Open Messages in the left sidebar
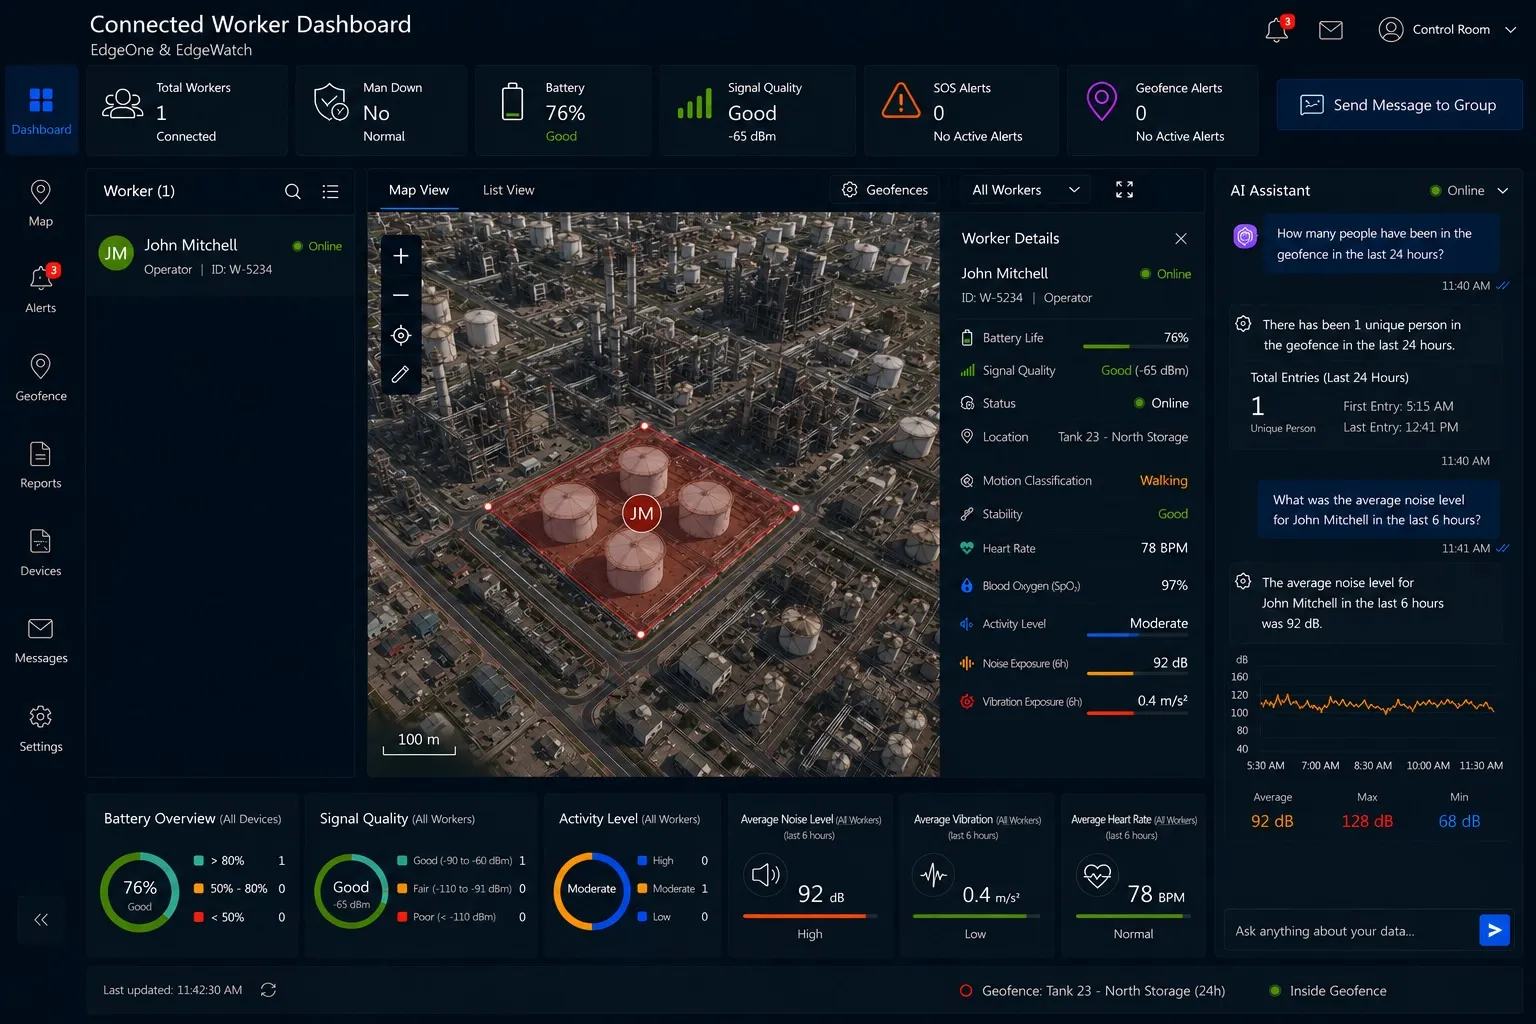 [x=41, y=640]
